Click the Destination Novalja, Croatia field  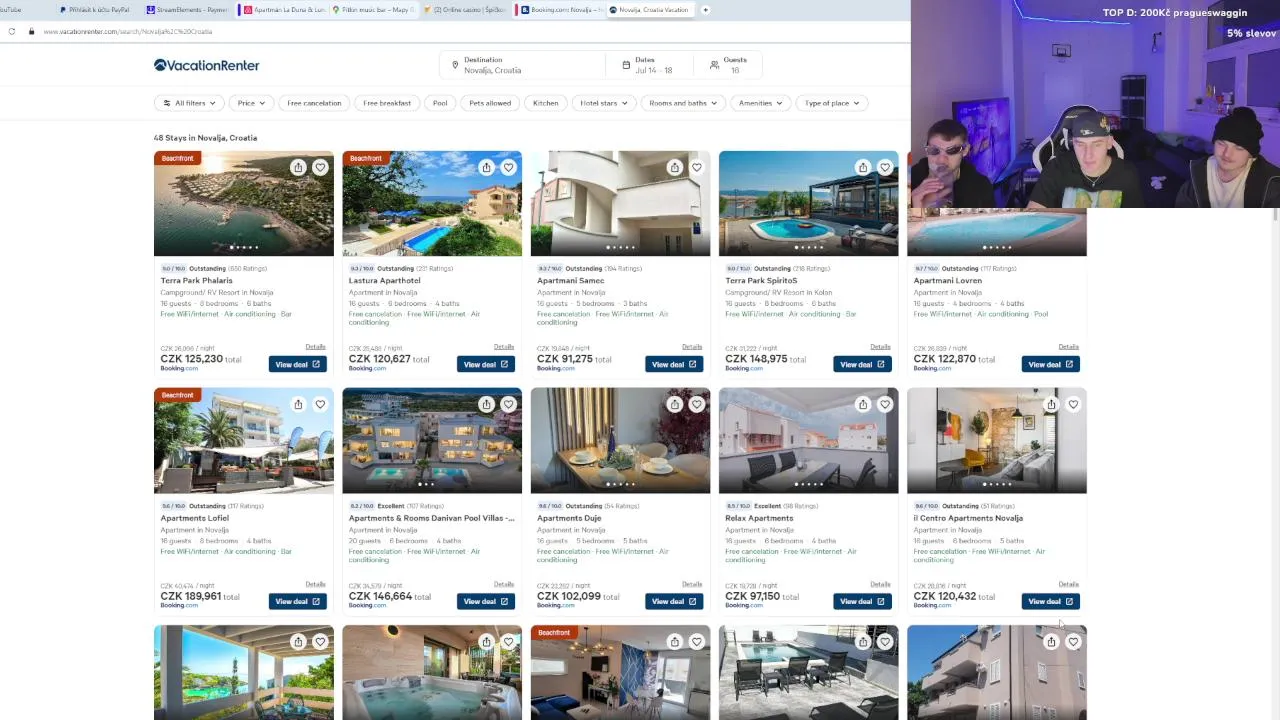(525, 65)
